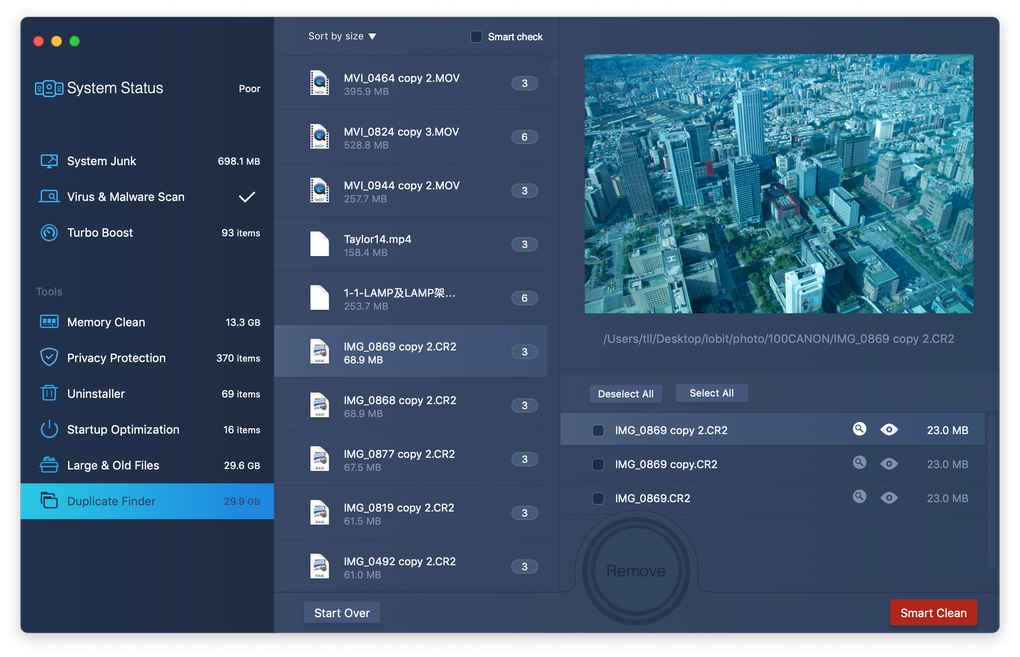
Task: Open Privacy Protection tool
Action: [147, 358]
